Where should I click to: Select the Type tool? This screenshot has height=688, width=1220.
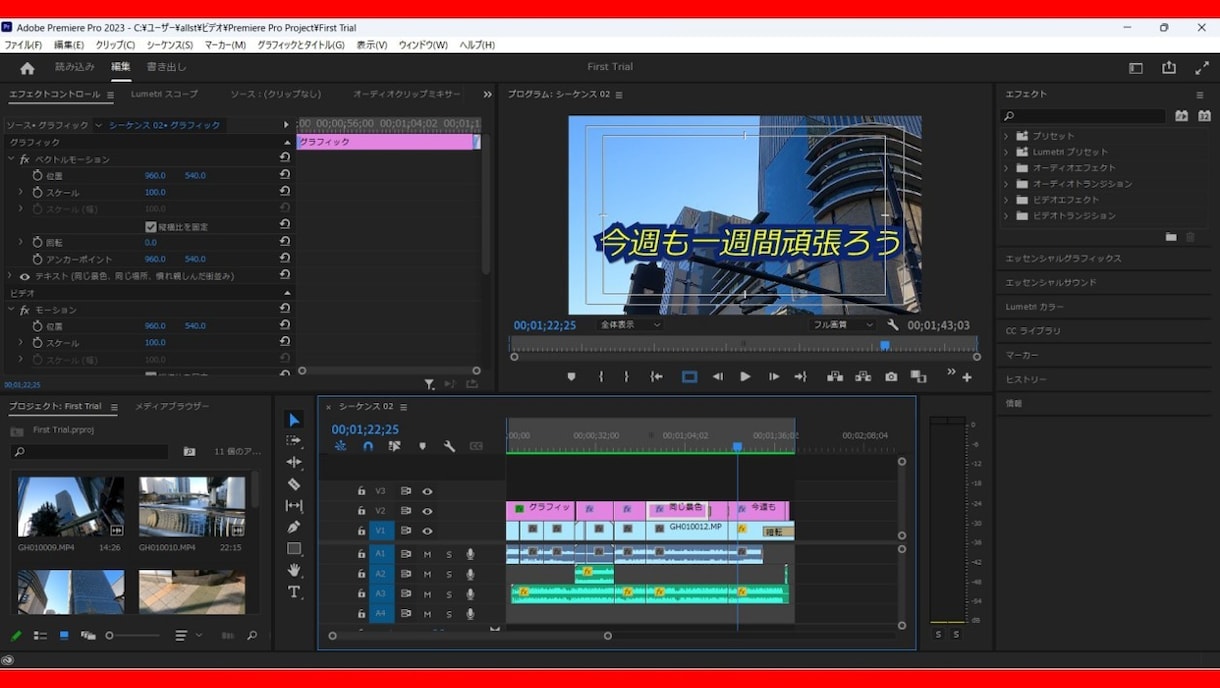[294, 592]
